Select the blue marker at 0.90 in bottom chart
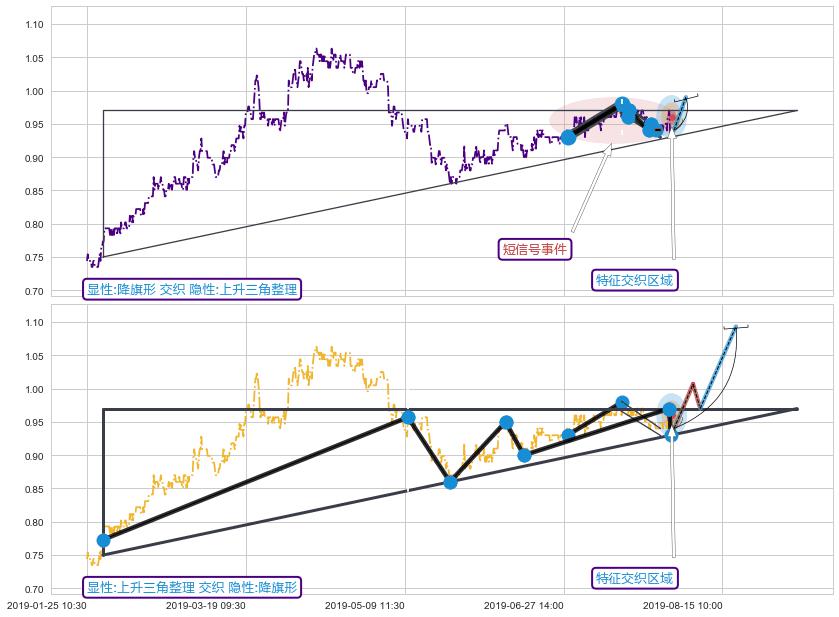Viewport: 839px width, 617px height. (524, 455)
